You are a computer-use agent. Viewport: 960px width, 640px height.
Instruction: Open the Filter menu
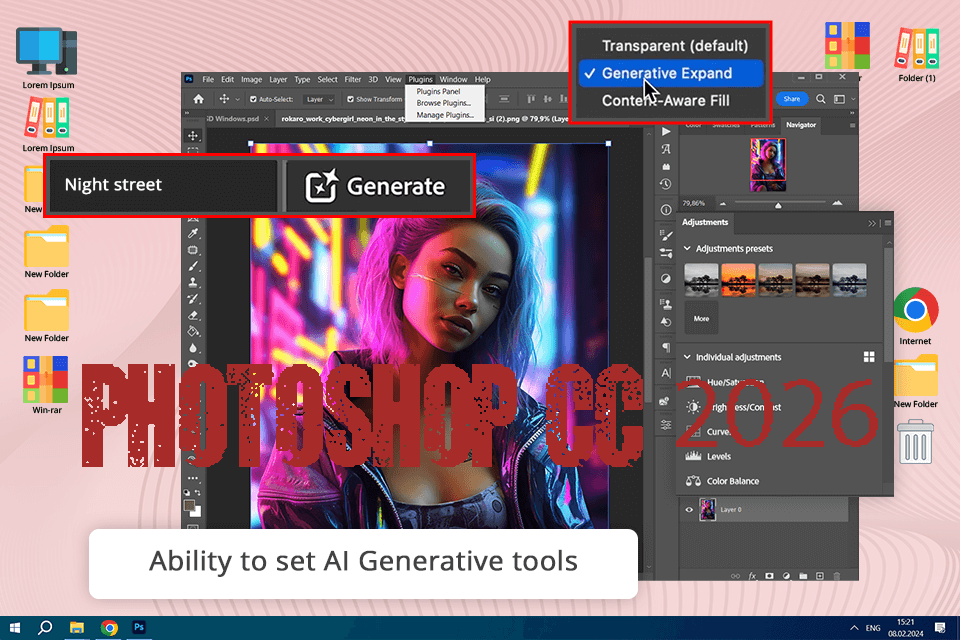[351, 79]
